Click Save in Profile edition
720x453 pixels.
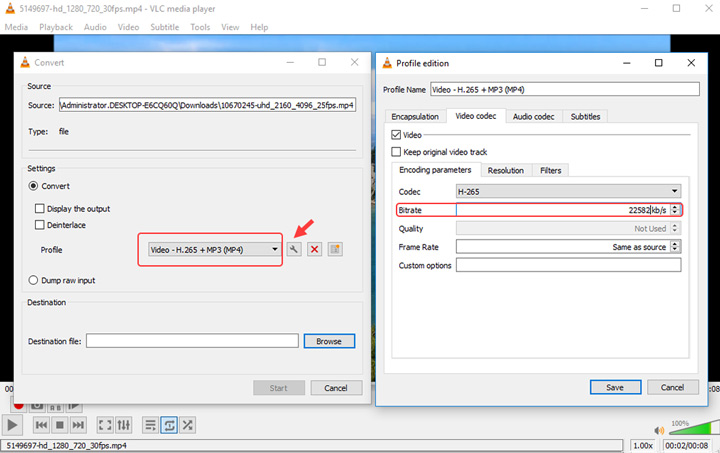click(x=615, y=387)
